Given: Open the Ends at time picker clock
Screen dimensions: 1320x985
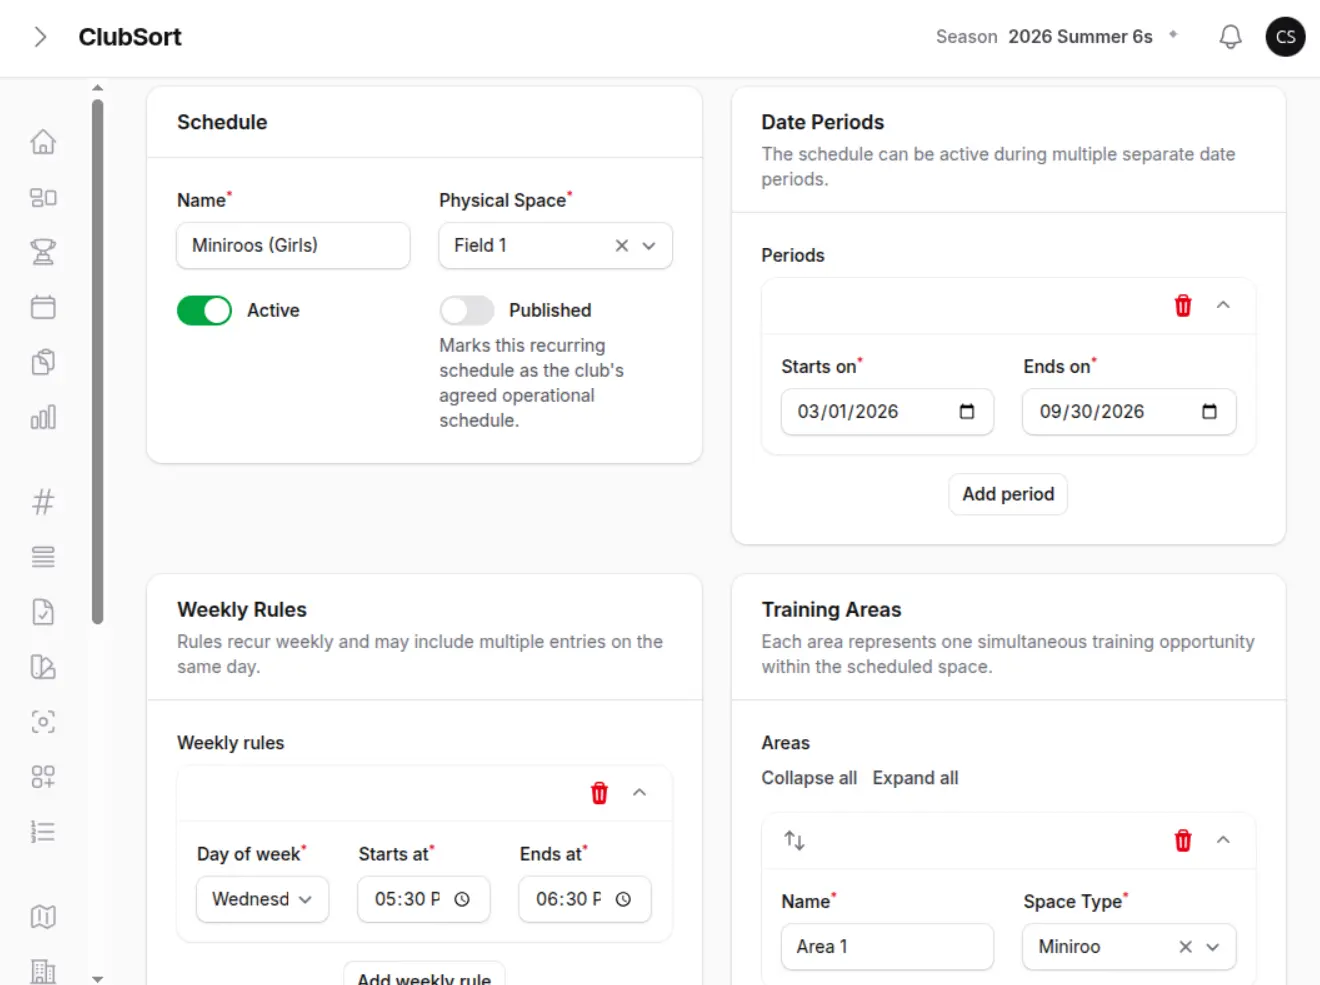Looking at the screenshot, I should click(x=623, y=899).
